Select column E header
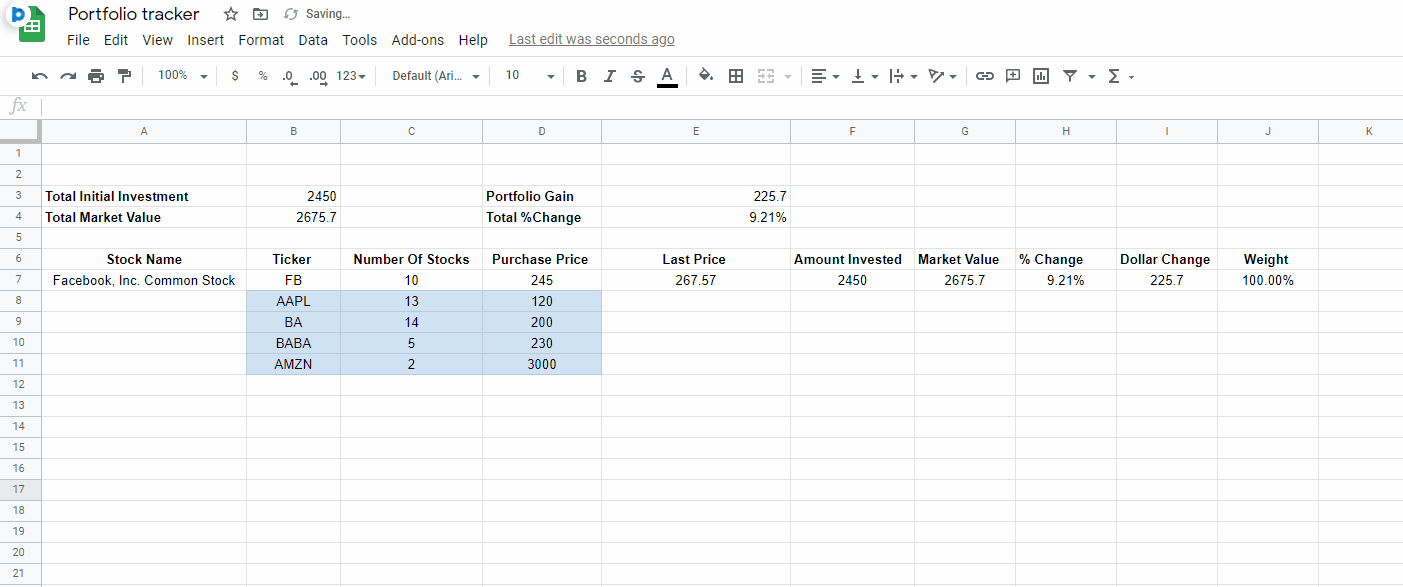Viewport: 1403px width, 587px height. [x=696, y=132]
